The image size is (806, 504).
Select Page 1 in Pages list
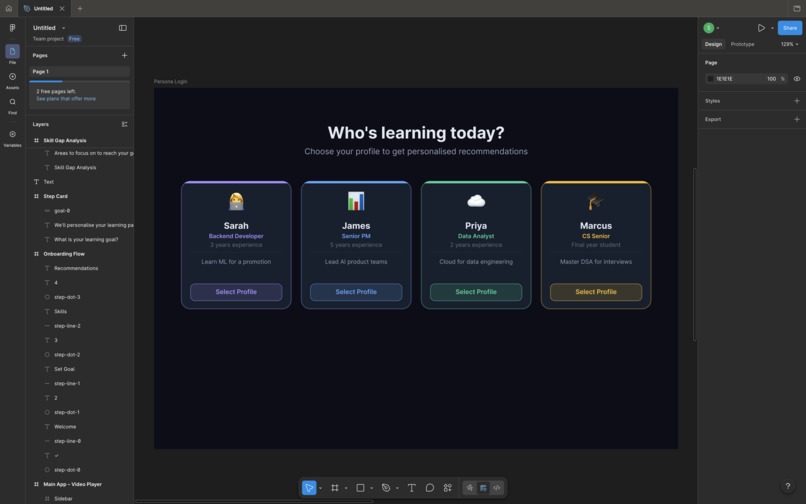point(80,71)
